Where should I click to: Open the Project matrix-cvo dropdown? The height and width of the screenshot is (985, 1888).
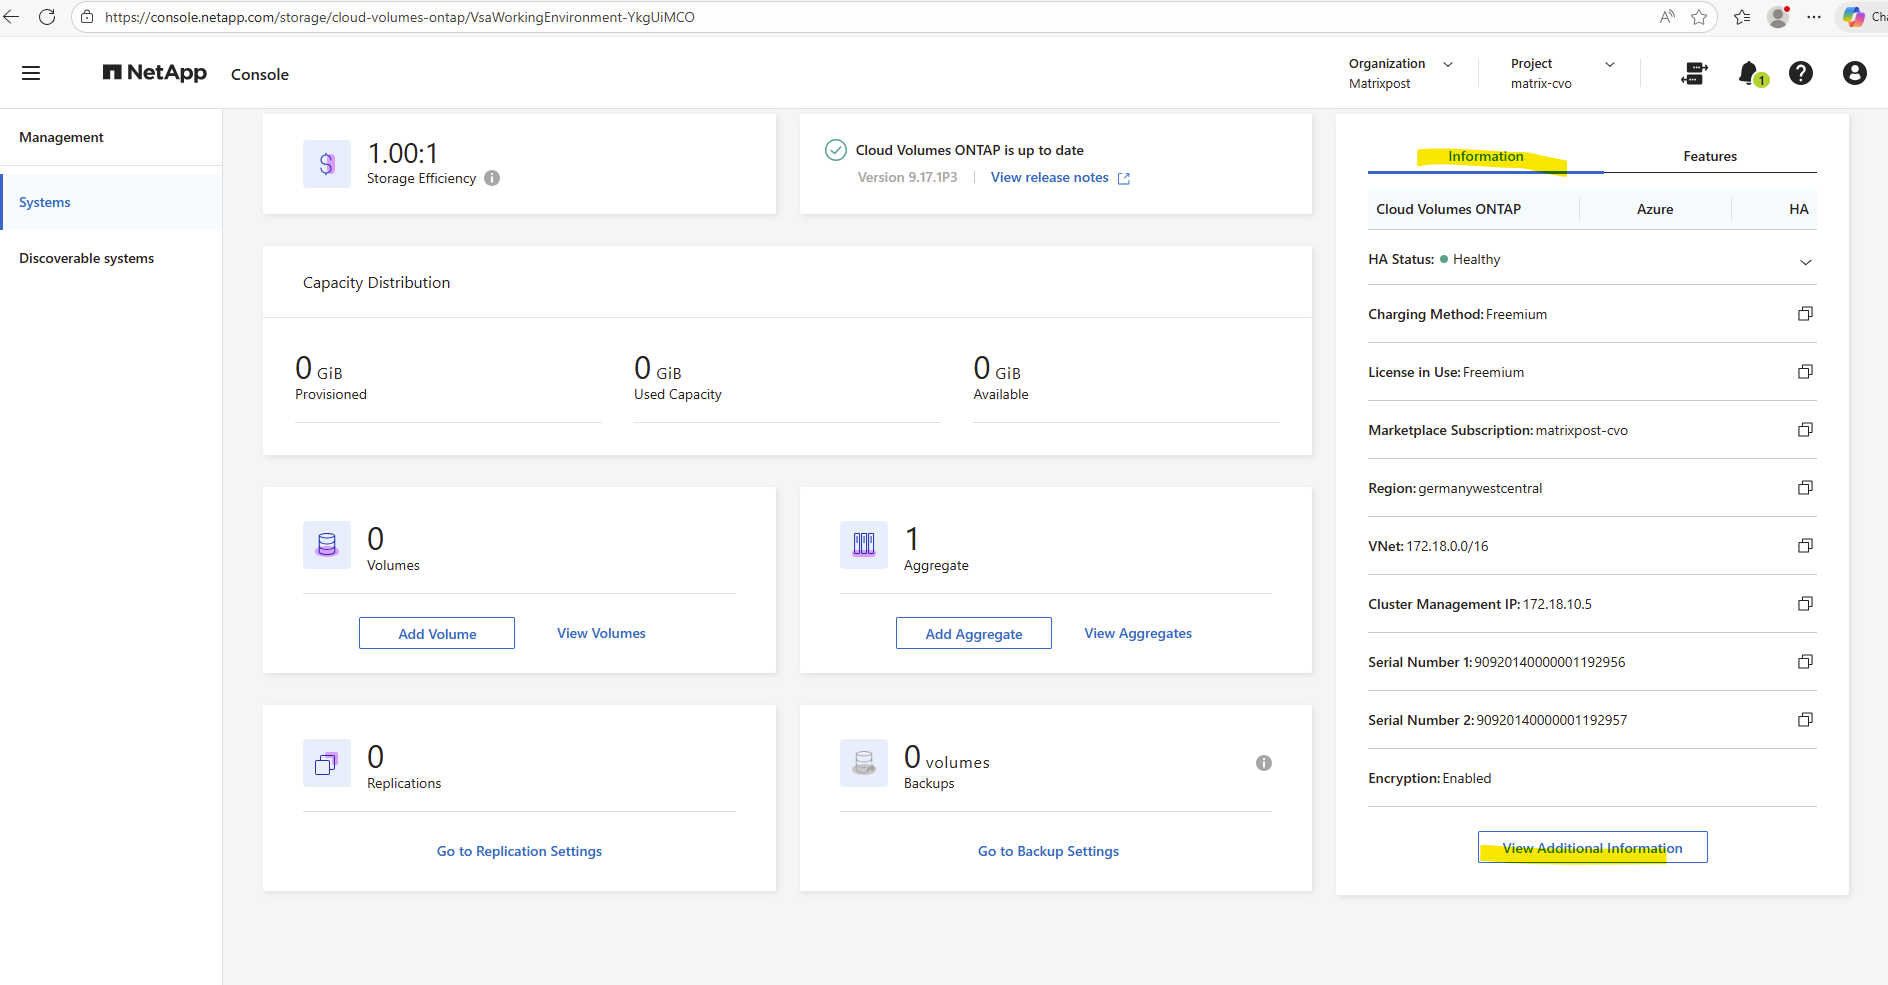click(x=1609, y=64)
